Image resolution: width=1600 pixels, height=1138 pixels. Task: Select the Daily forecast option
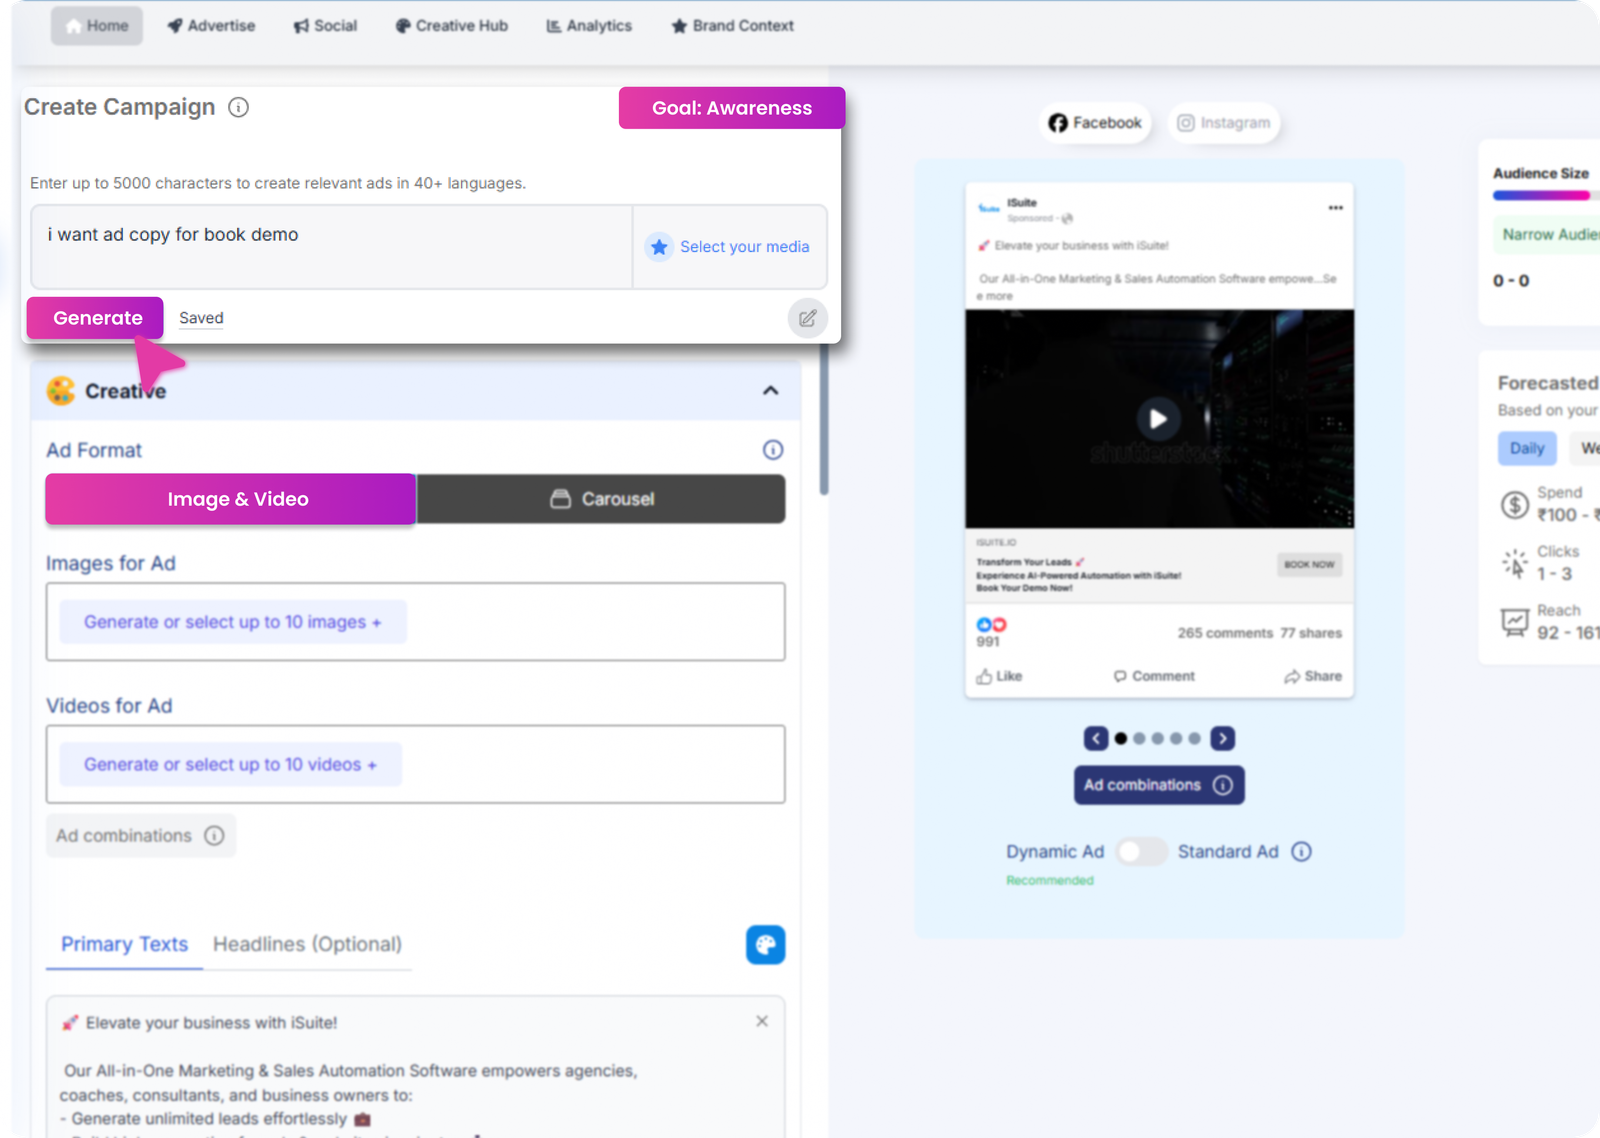(x=1526, y=448)
